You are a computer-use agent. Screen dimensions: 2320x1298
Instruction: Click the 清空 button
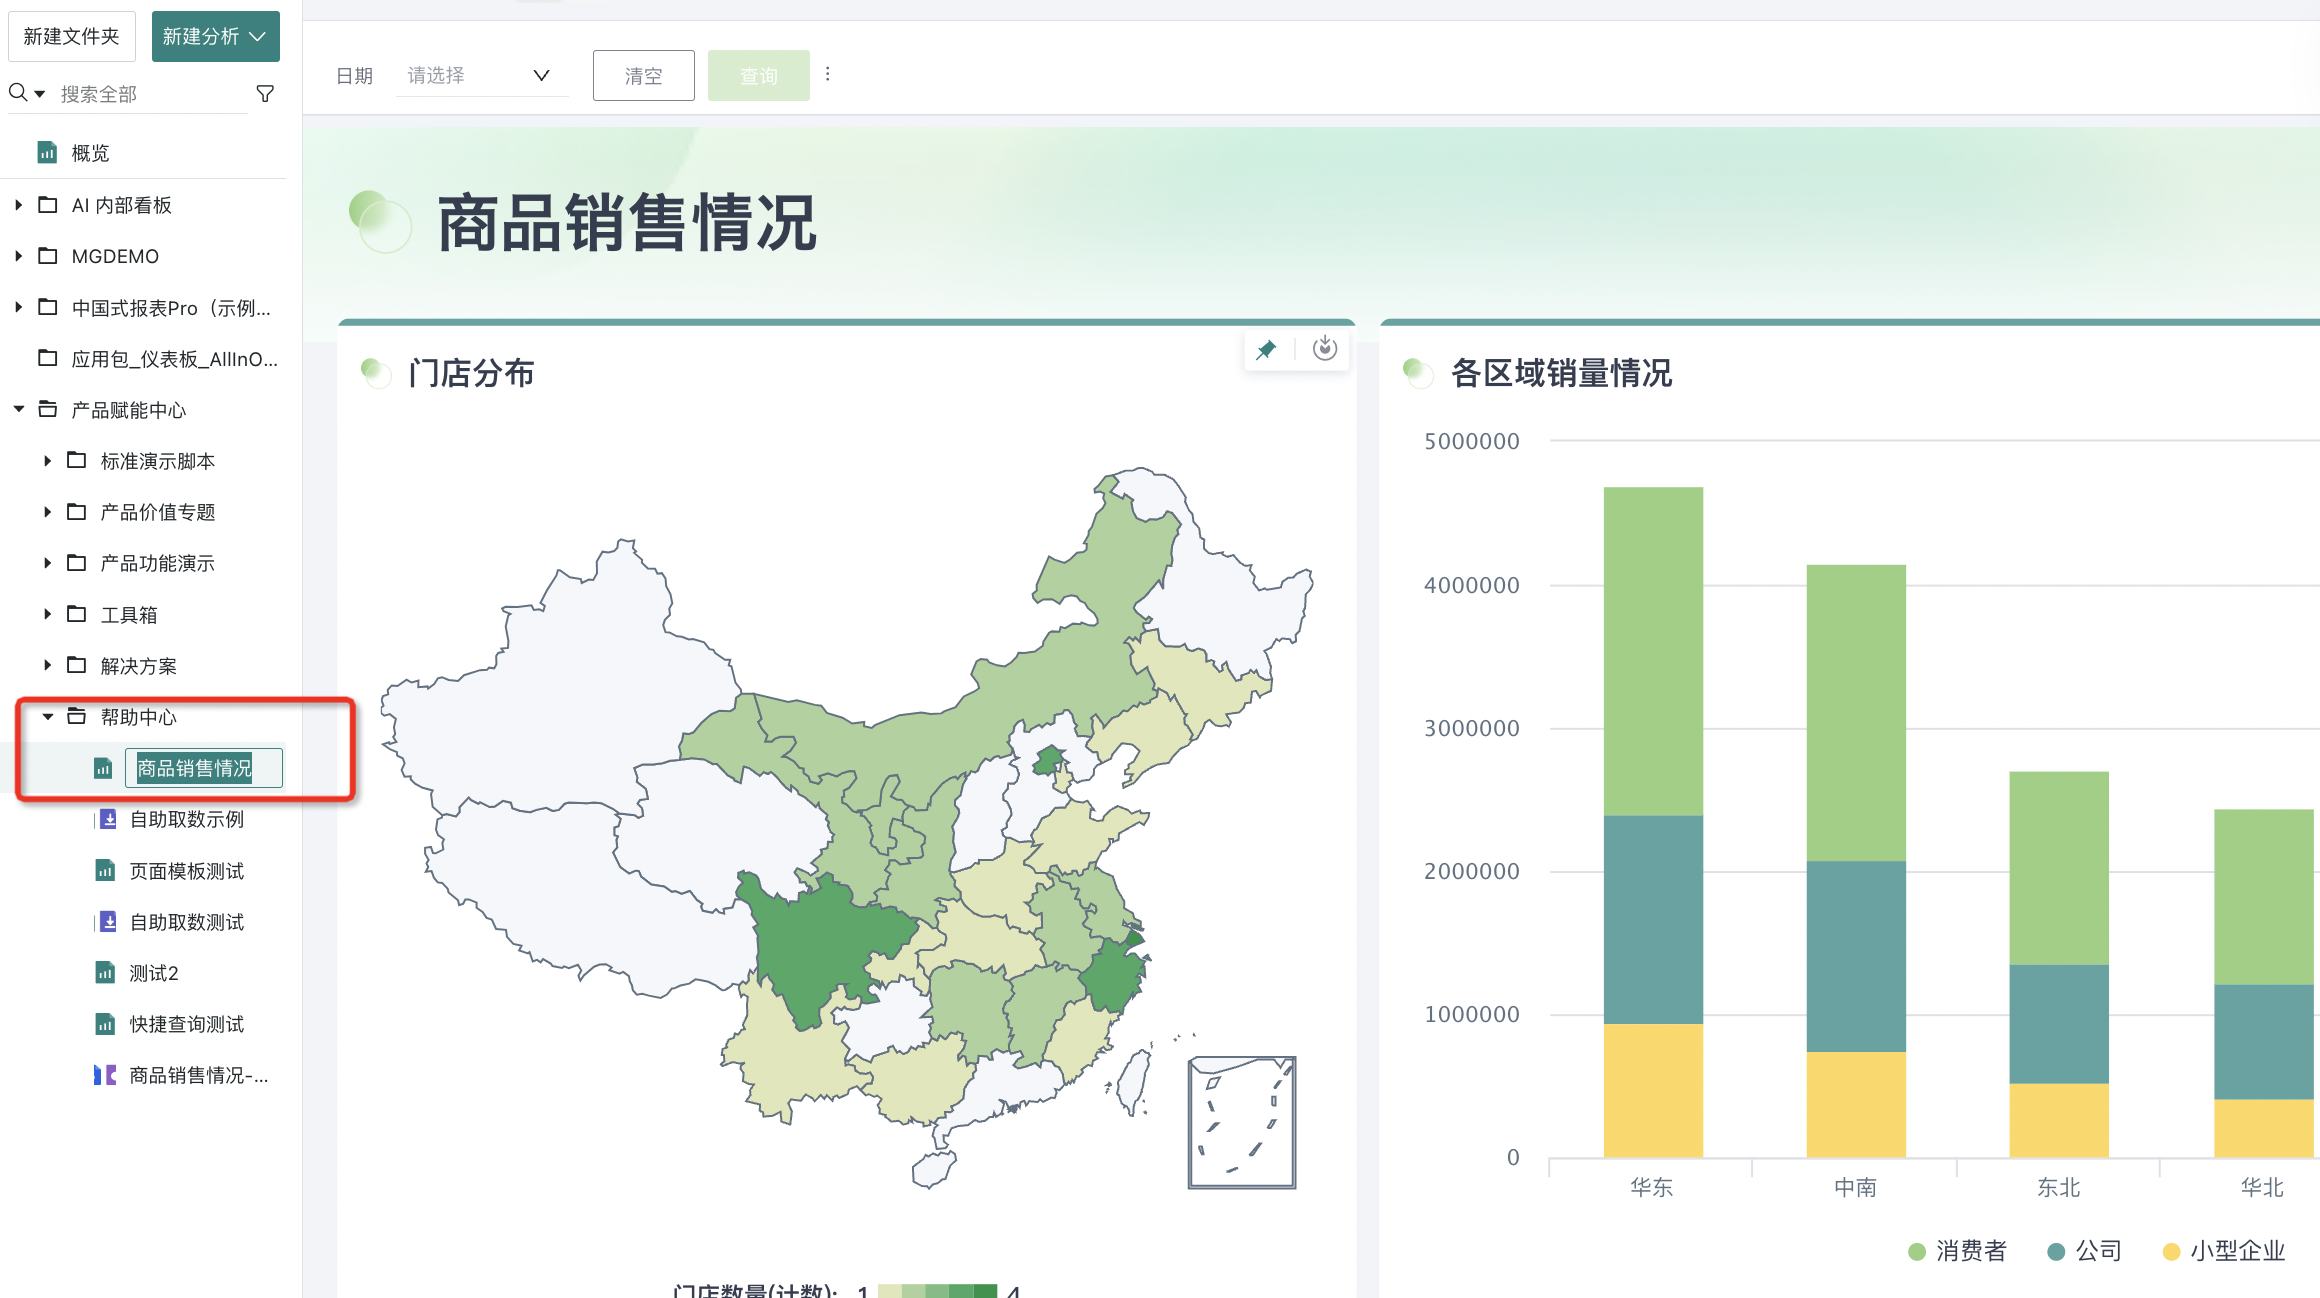tap(643, 76)
